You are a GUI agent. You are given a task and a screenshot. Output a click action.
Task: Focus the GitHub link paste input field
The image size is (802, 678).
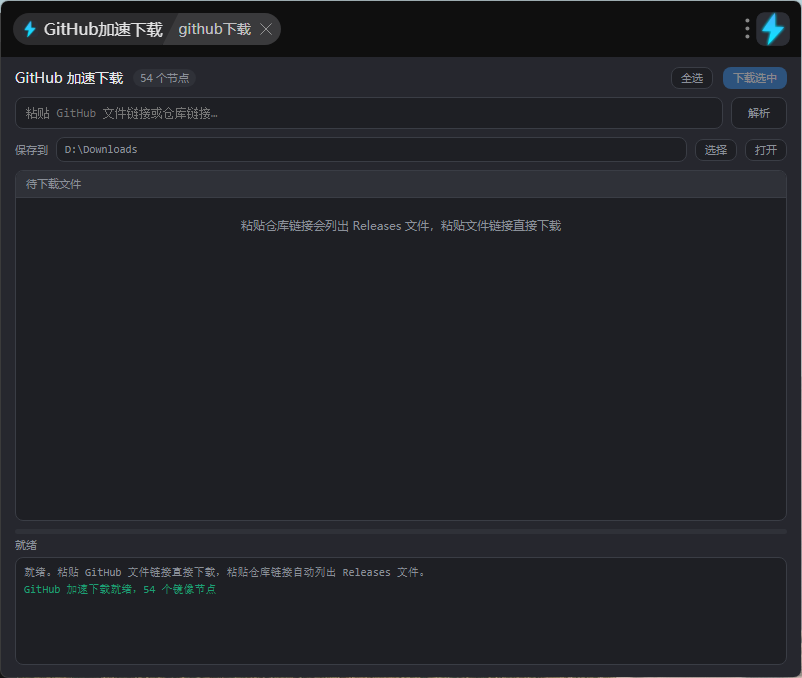(x=369, y=113)
